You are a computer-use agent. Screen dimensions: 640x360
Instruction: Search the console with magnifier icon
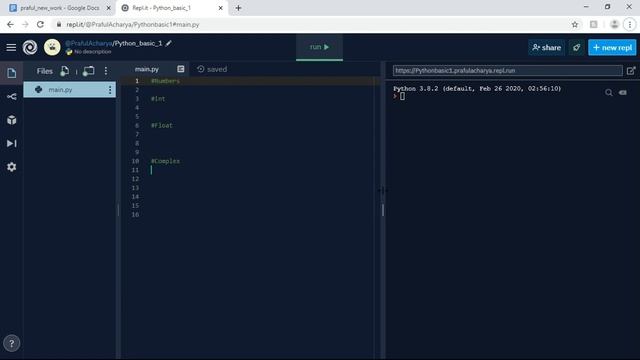[x=609, y=93]
